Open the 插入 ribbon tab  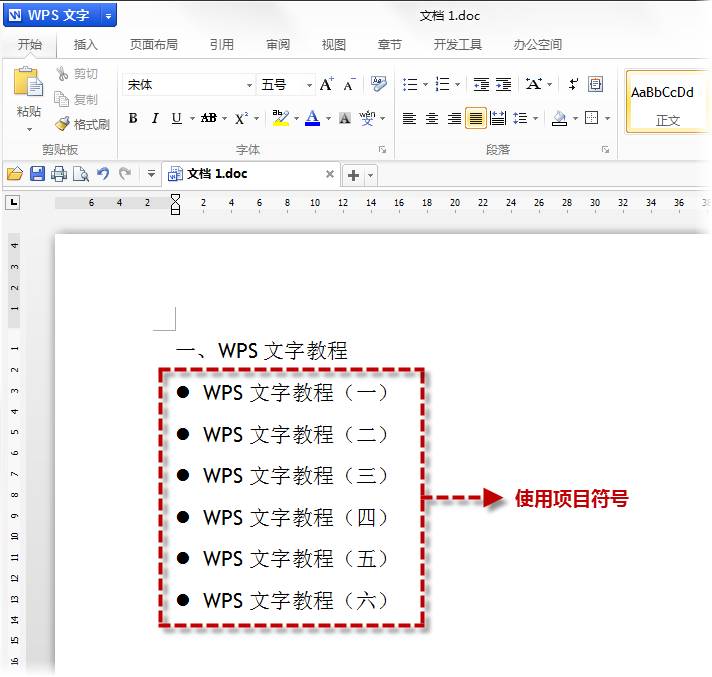(85, 44)
